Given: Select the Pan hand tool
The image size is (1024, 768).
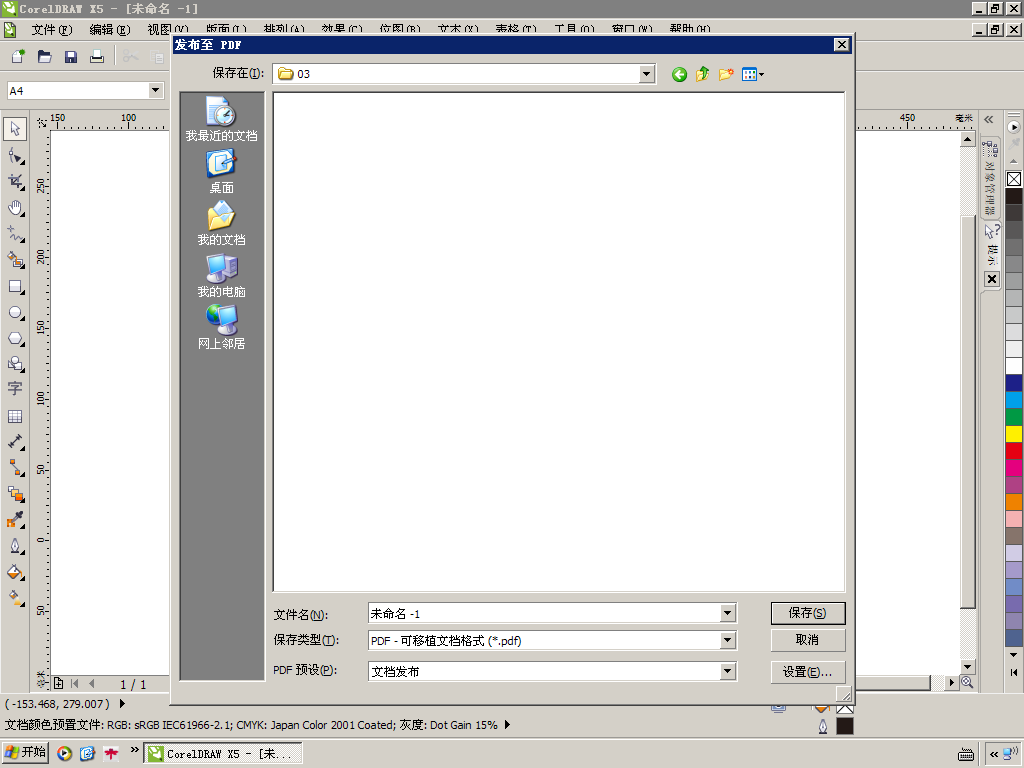Looking at the screenshot, I should 16,208.
